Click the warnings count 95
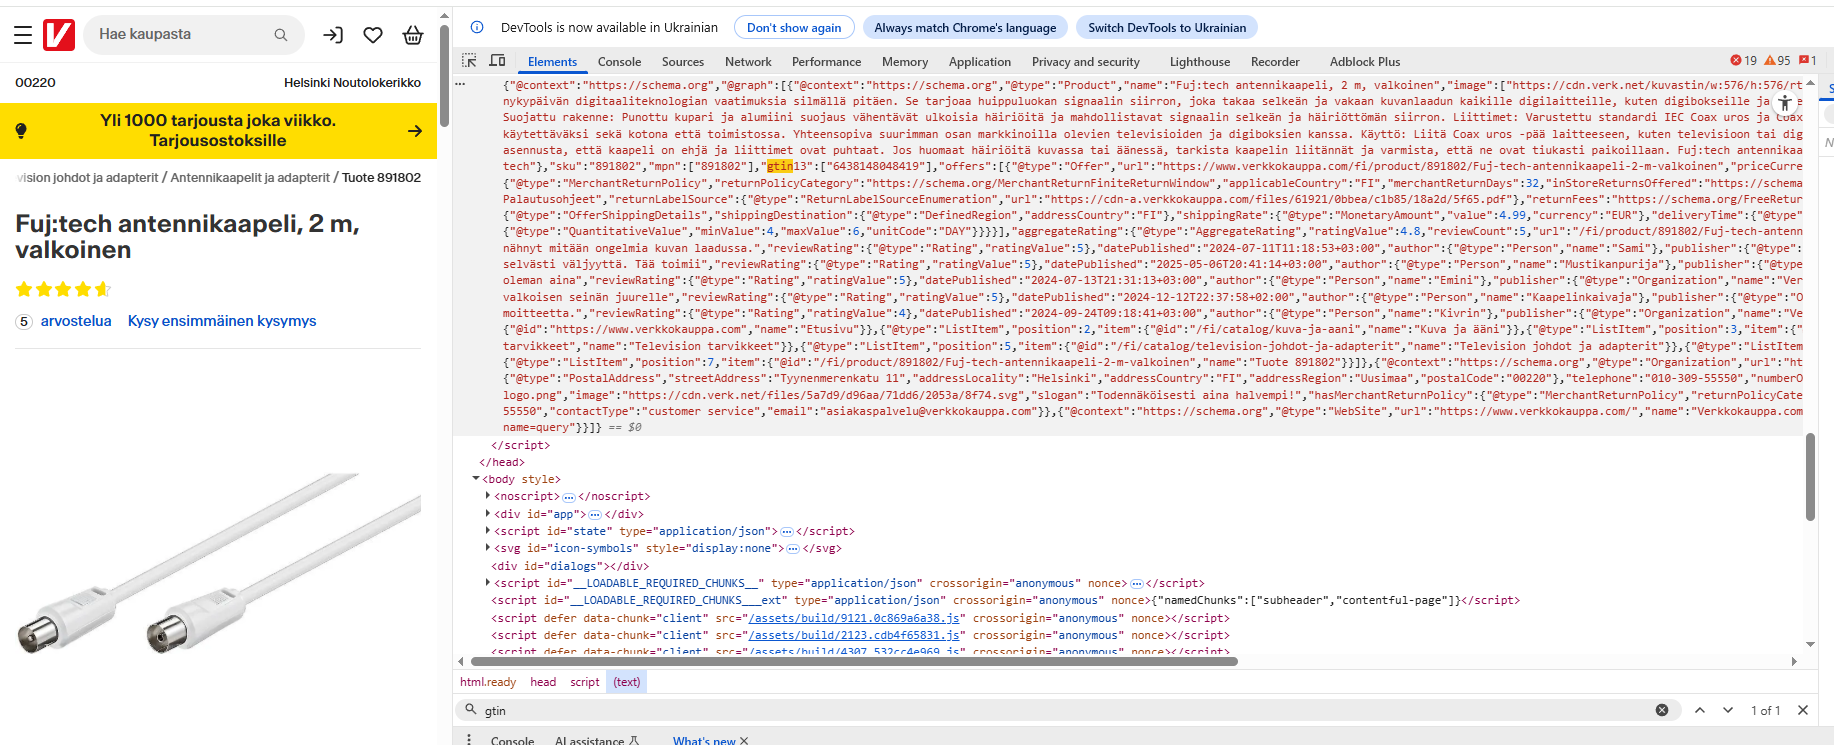The image size is (1834, 745). (x=1777, y=61)
